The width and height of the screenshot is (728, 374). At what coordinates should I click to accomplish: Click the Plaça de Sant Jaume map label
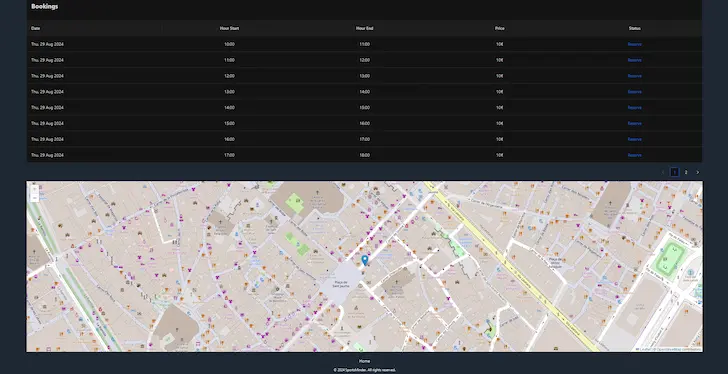coord(341,284)
